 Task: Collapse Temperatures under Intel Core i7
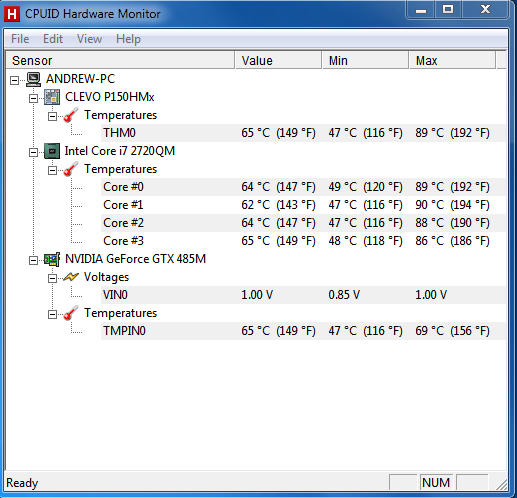tap(52, 170)
